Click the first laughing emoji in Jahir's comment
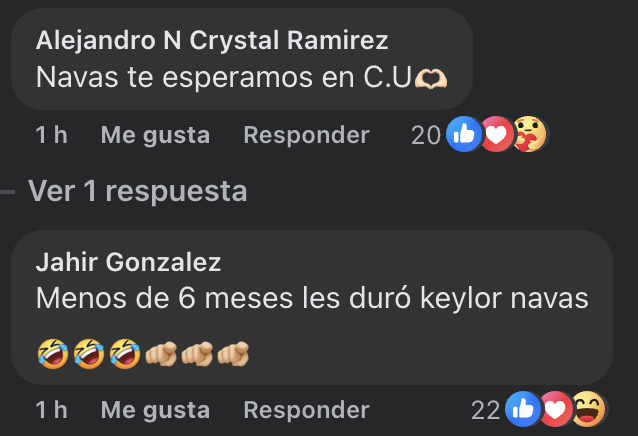Screen dimensions: 638x436 coord(53,354)
